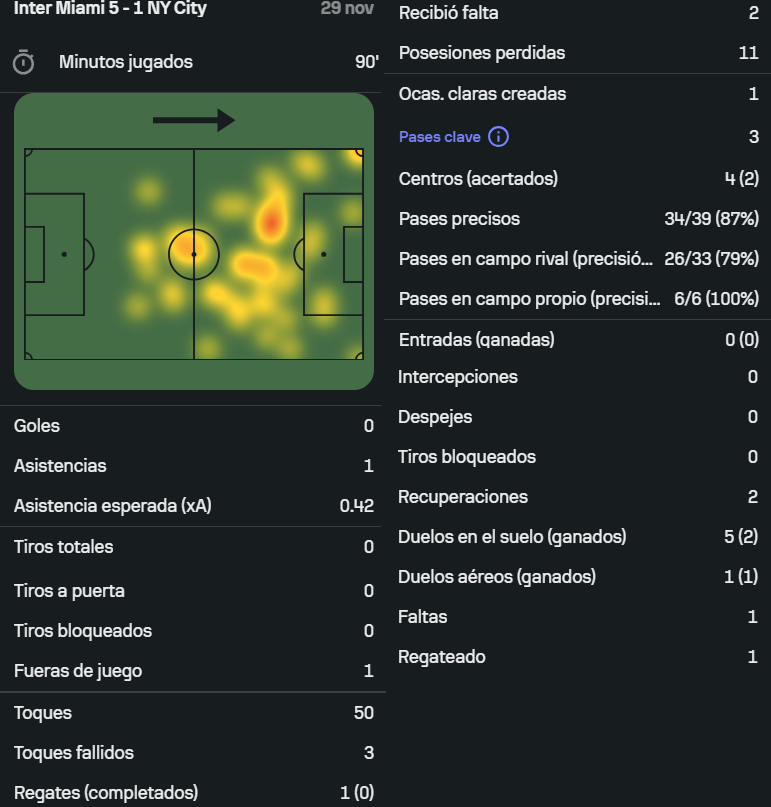Image resolution: width=771 pixels, height=807 pixels.
Task: Select the Asistencias stat row
Action: point(193,466)
